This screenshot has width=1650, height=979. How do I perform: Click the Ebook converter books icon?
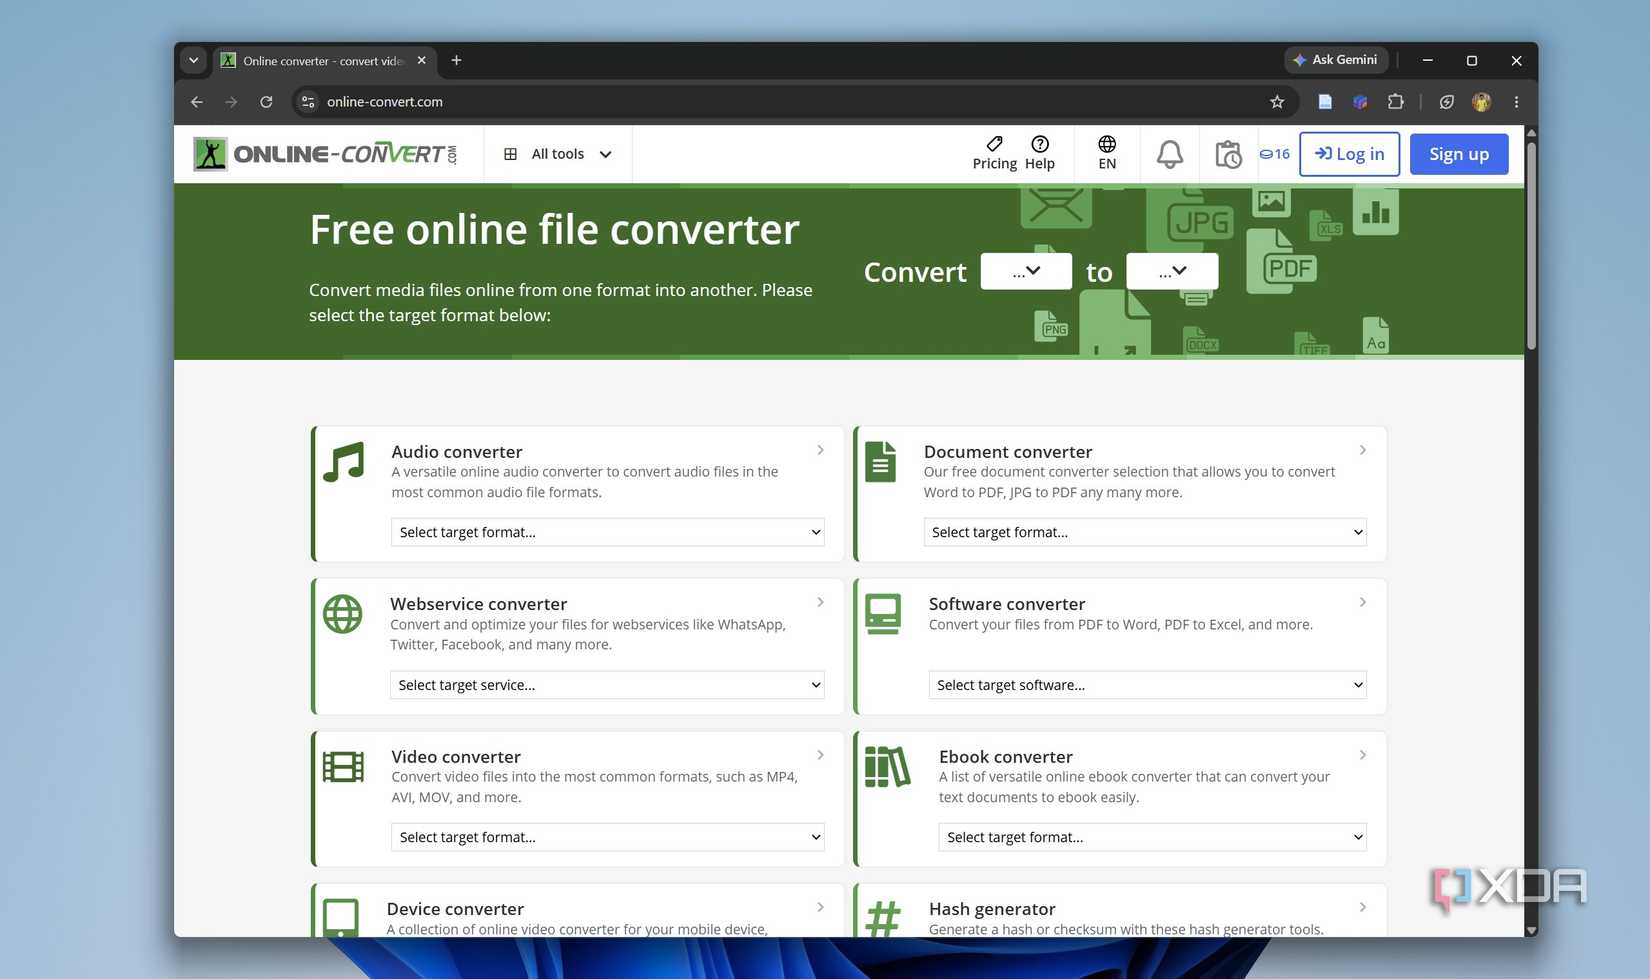887,767
